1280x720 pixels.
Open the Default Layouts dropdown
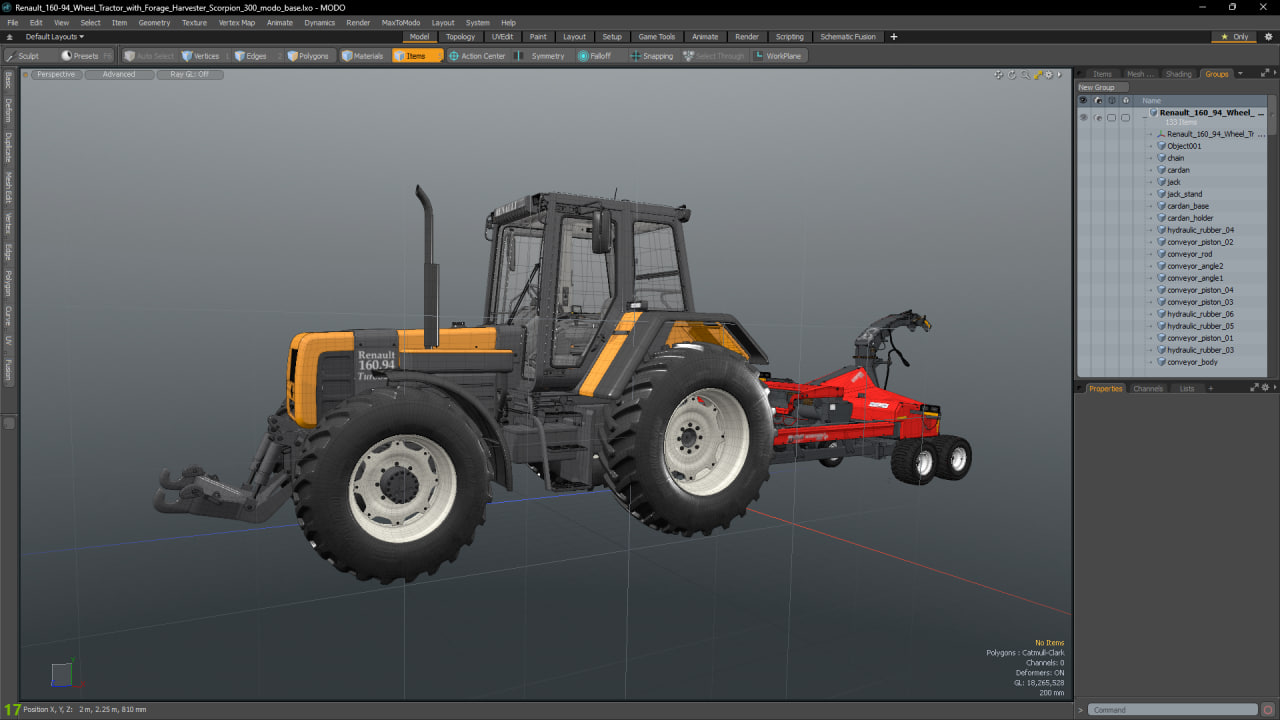[x=55, y=37]
